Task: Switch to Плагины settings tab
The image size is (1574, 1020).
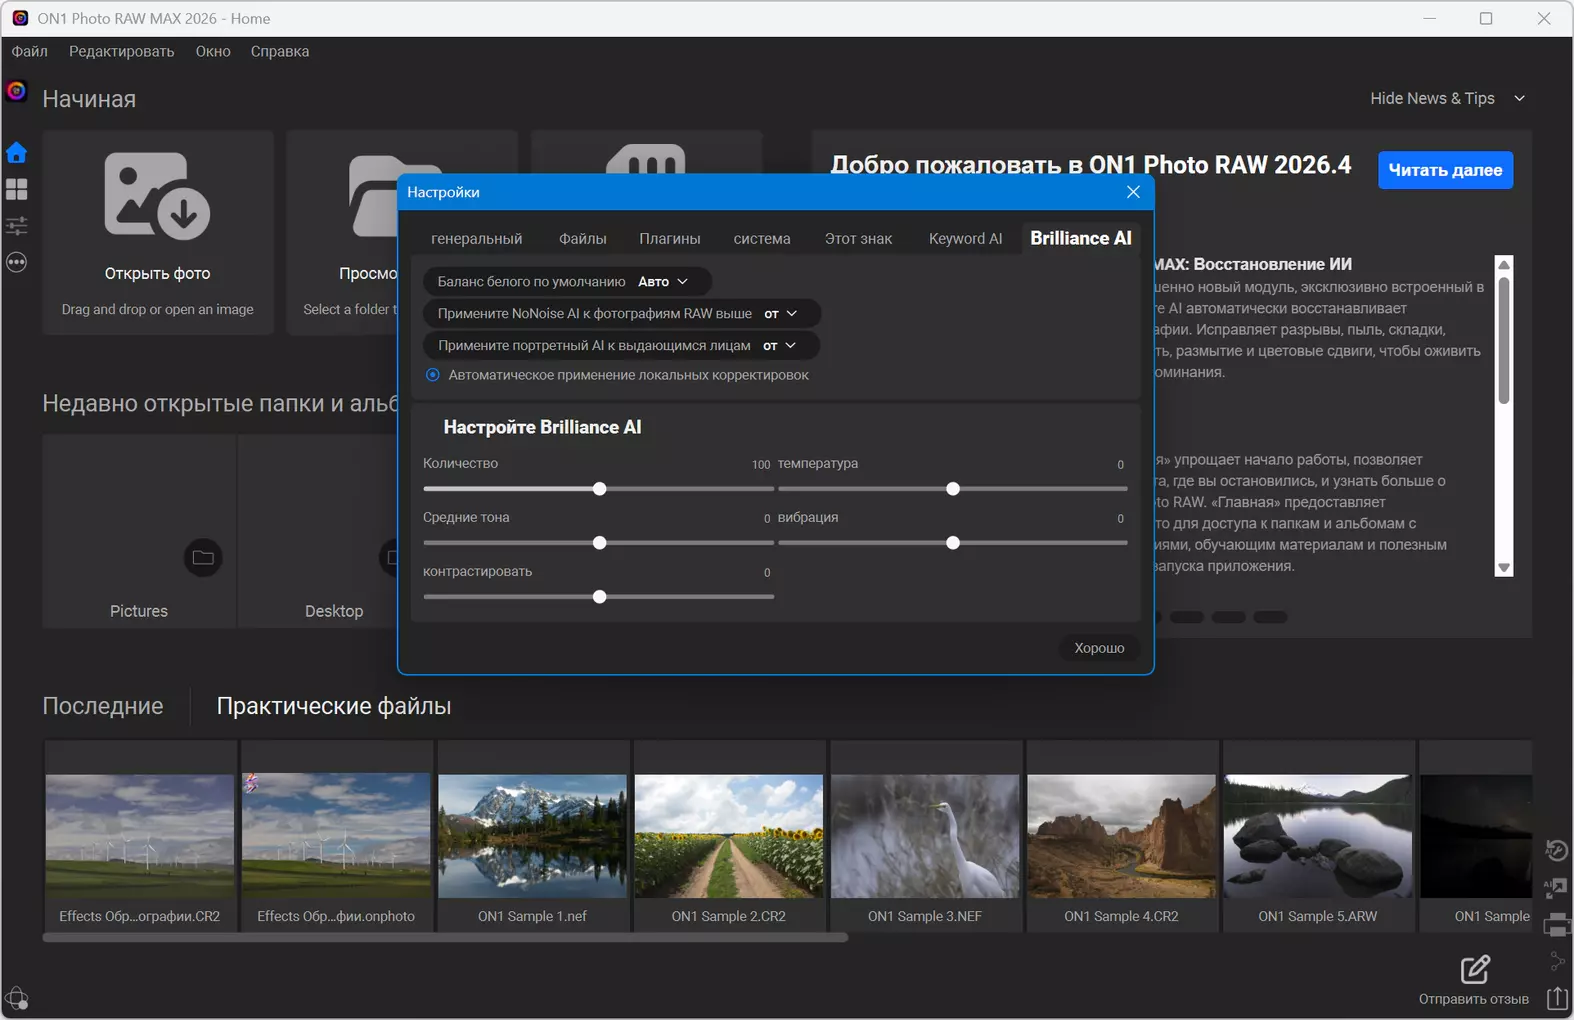Action: tap(670, 238)
